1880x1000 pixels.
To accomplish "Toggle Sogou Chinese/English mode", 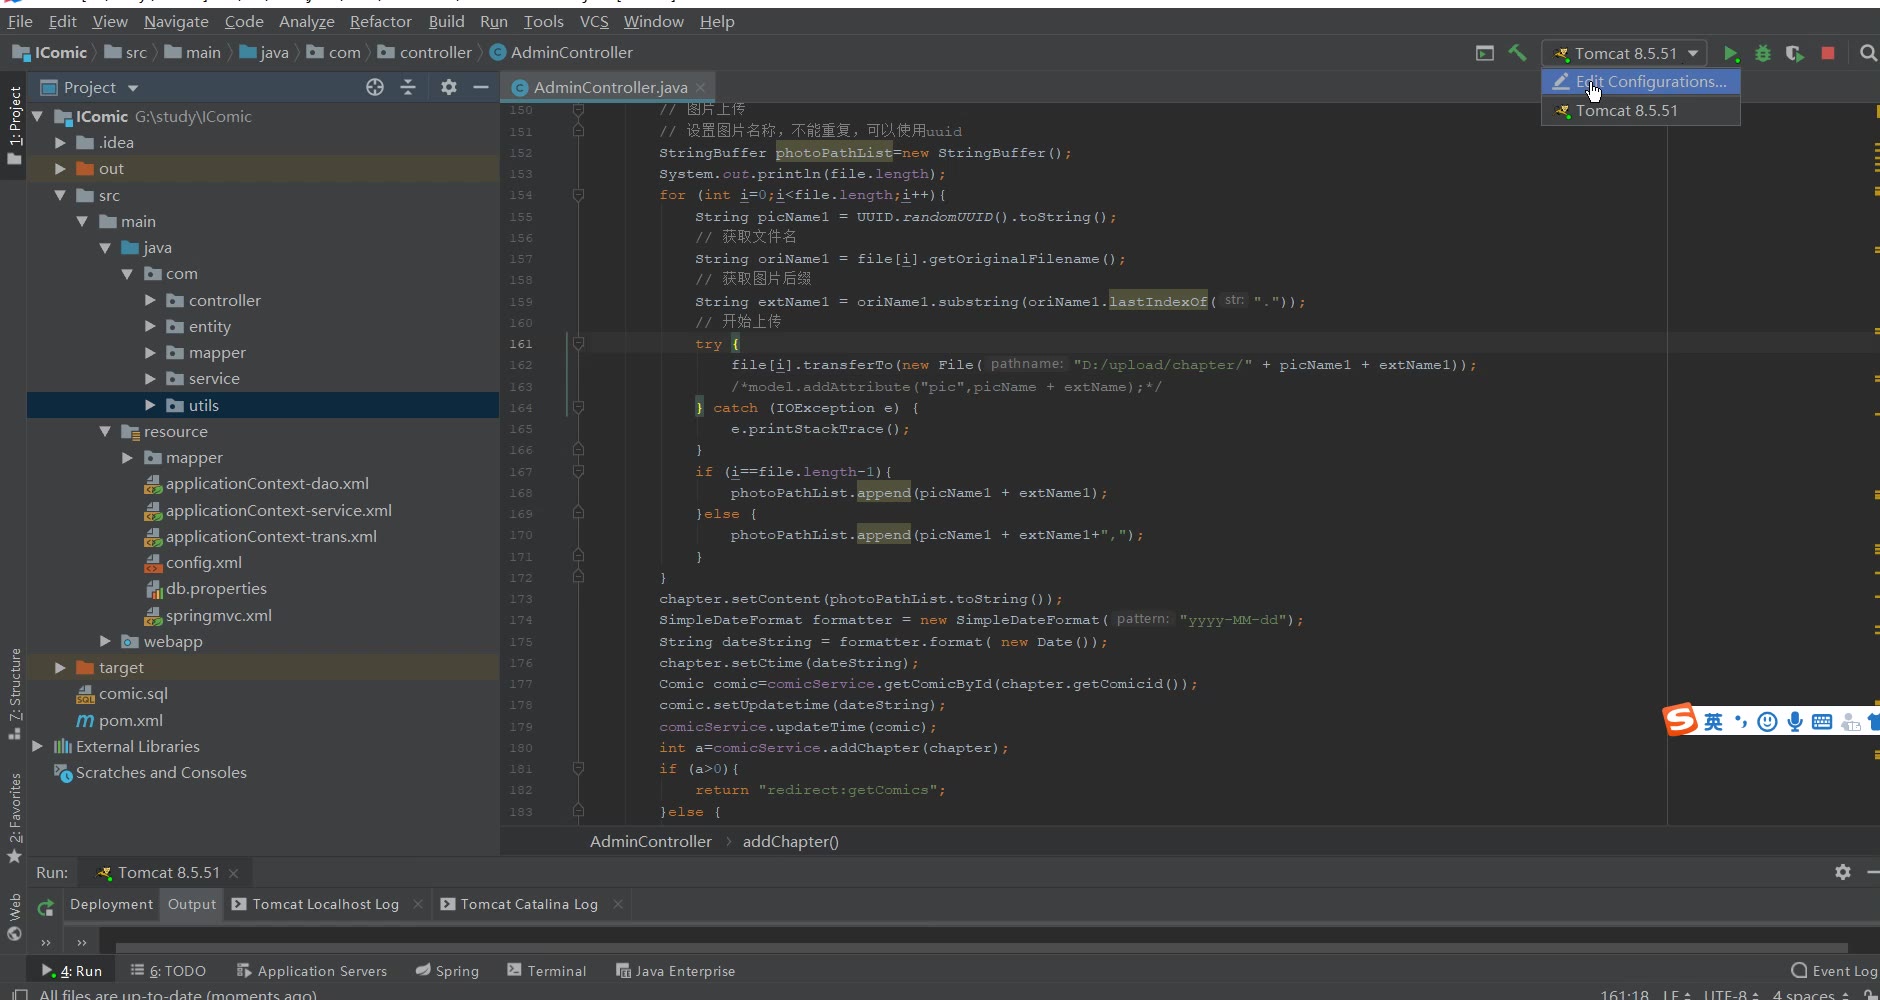I will tap(1713, 721).
